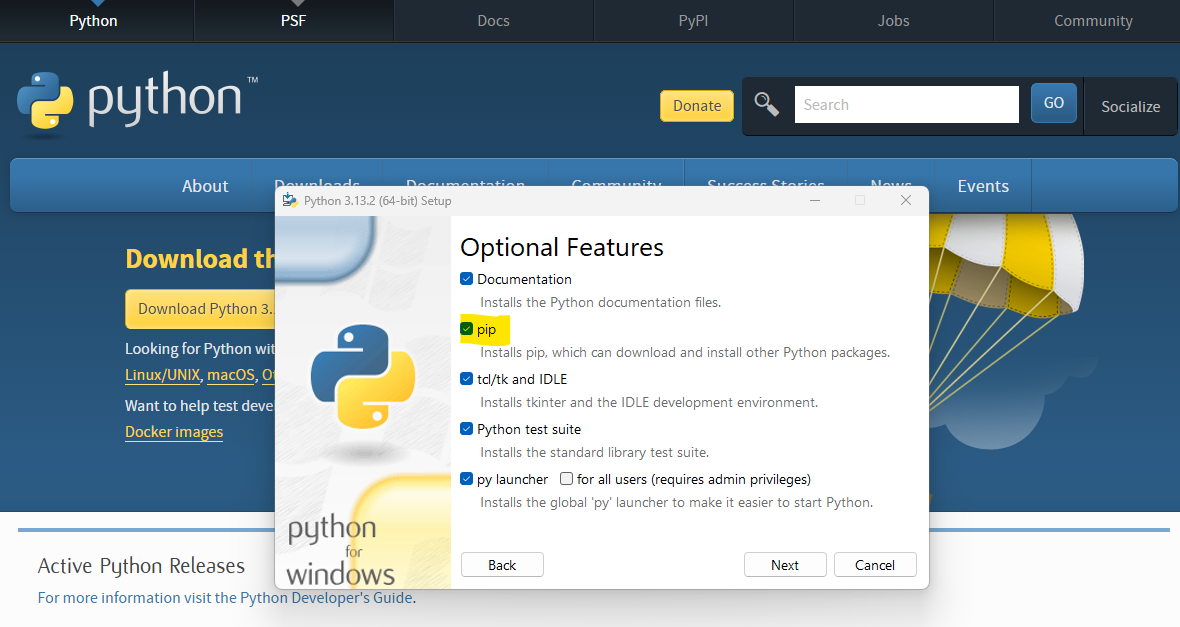
Task: Toggle the py launcher checkbox
Action: pos(467,479)
